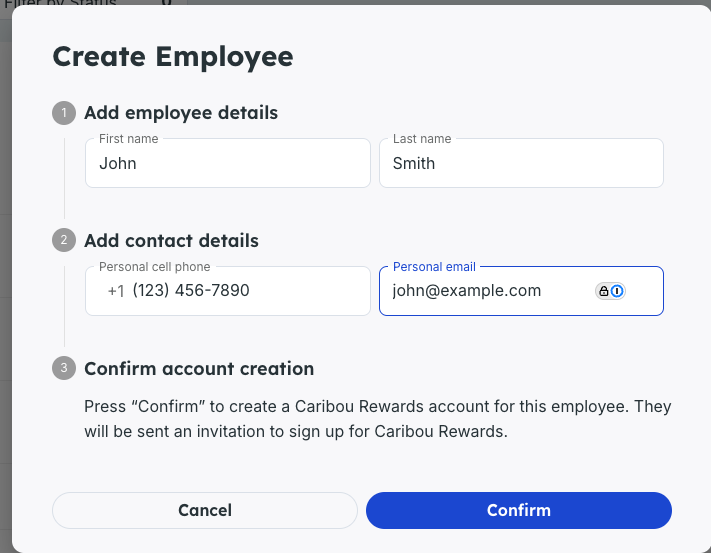Viewport: 711px width, 553px height.
Task: Select the Confirm account creation heading
Action: point(199,369)
